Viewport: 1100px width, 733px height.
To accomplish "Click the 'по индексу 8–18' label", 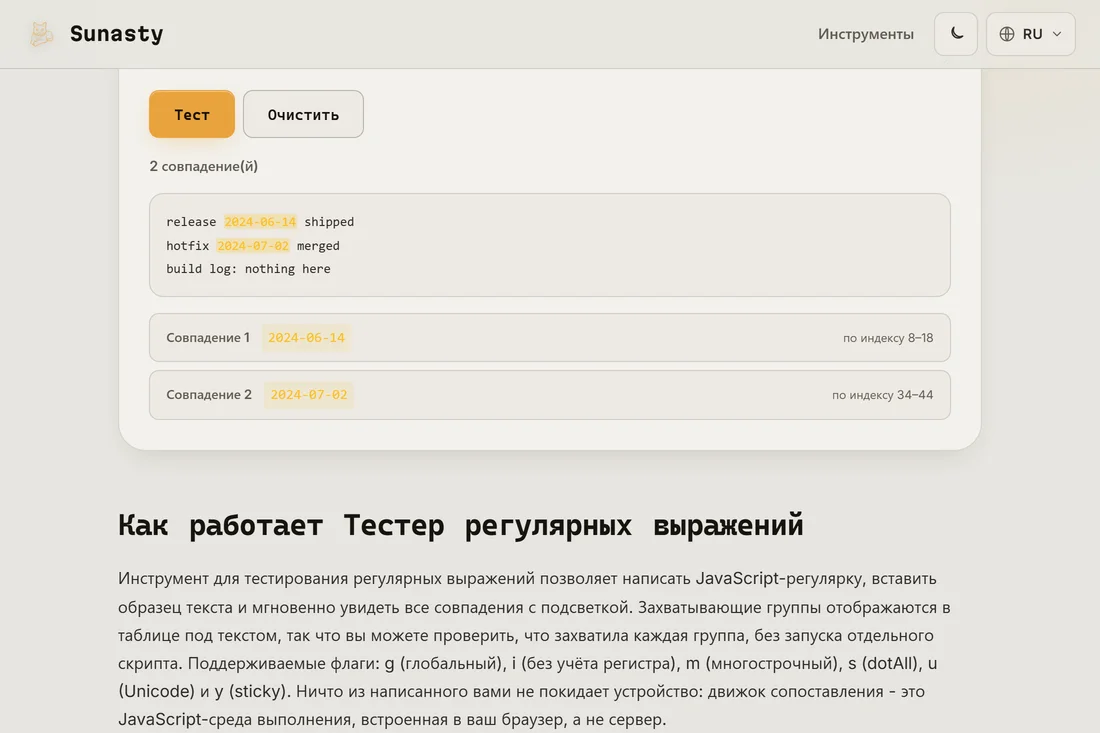I will (887, 338).
